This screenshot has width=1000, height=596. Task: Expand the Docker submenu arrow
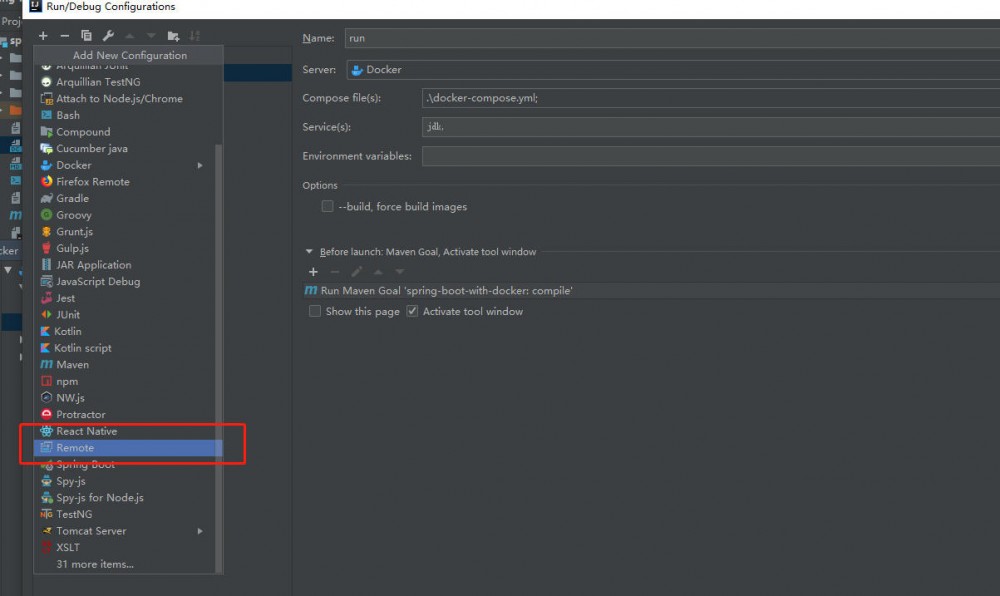pos(200,165)
